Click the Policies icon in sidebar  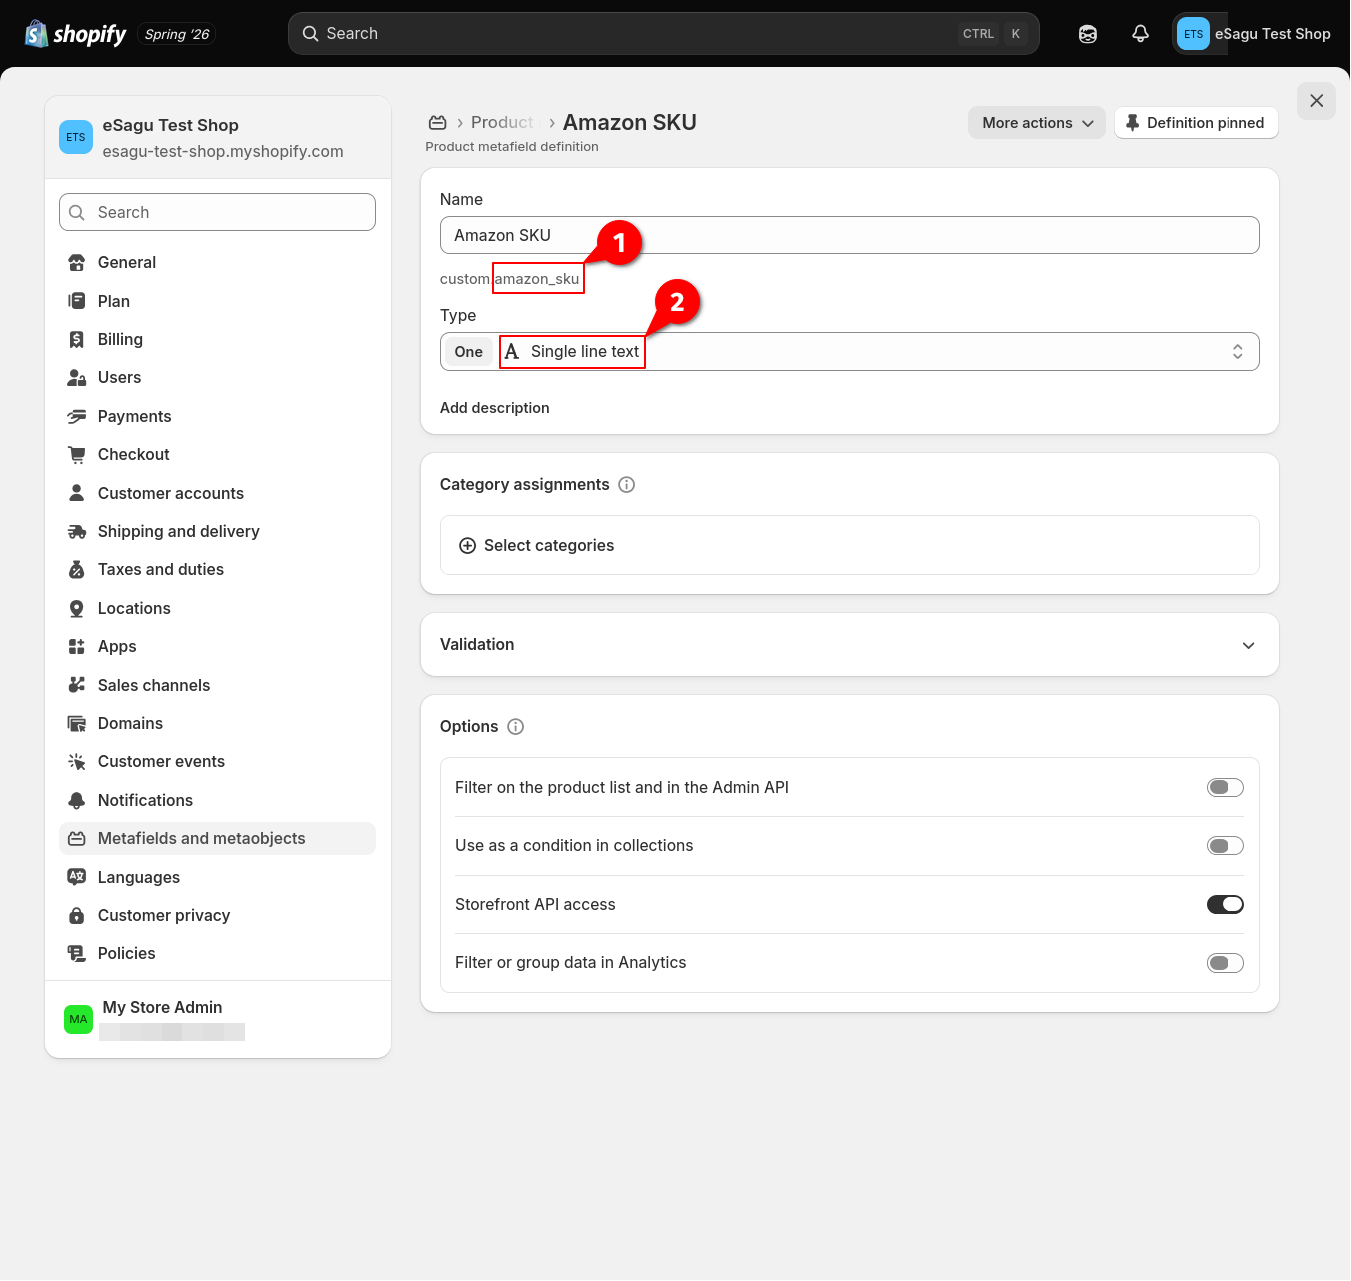pyautogui.click(x=77, y=954)
